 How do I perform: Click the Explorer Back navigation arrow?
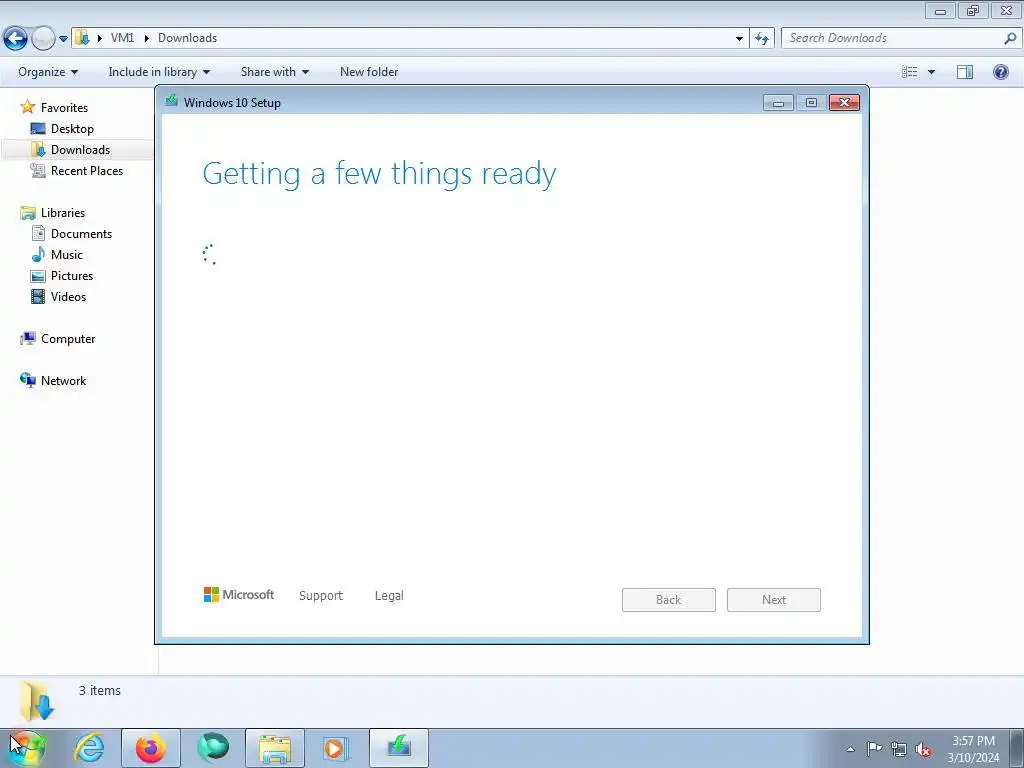coord(16,39)
